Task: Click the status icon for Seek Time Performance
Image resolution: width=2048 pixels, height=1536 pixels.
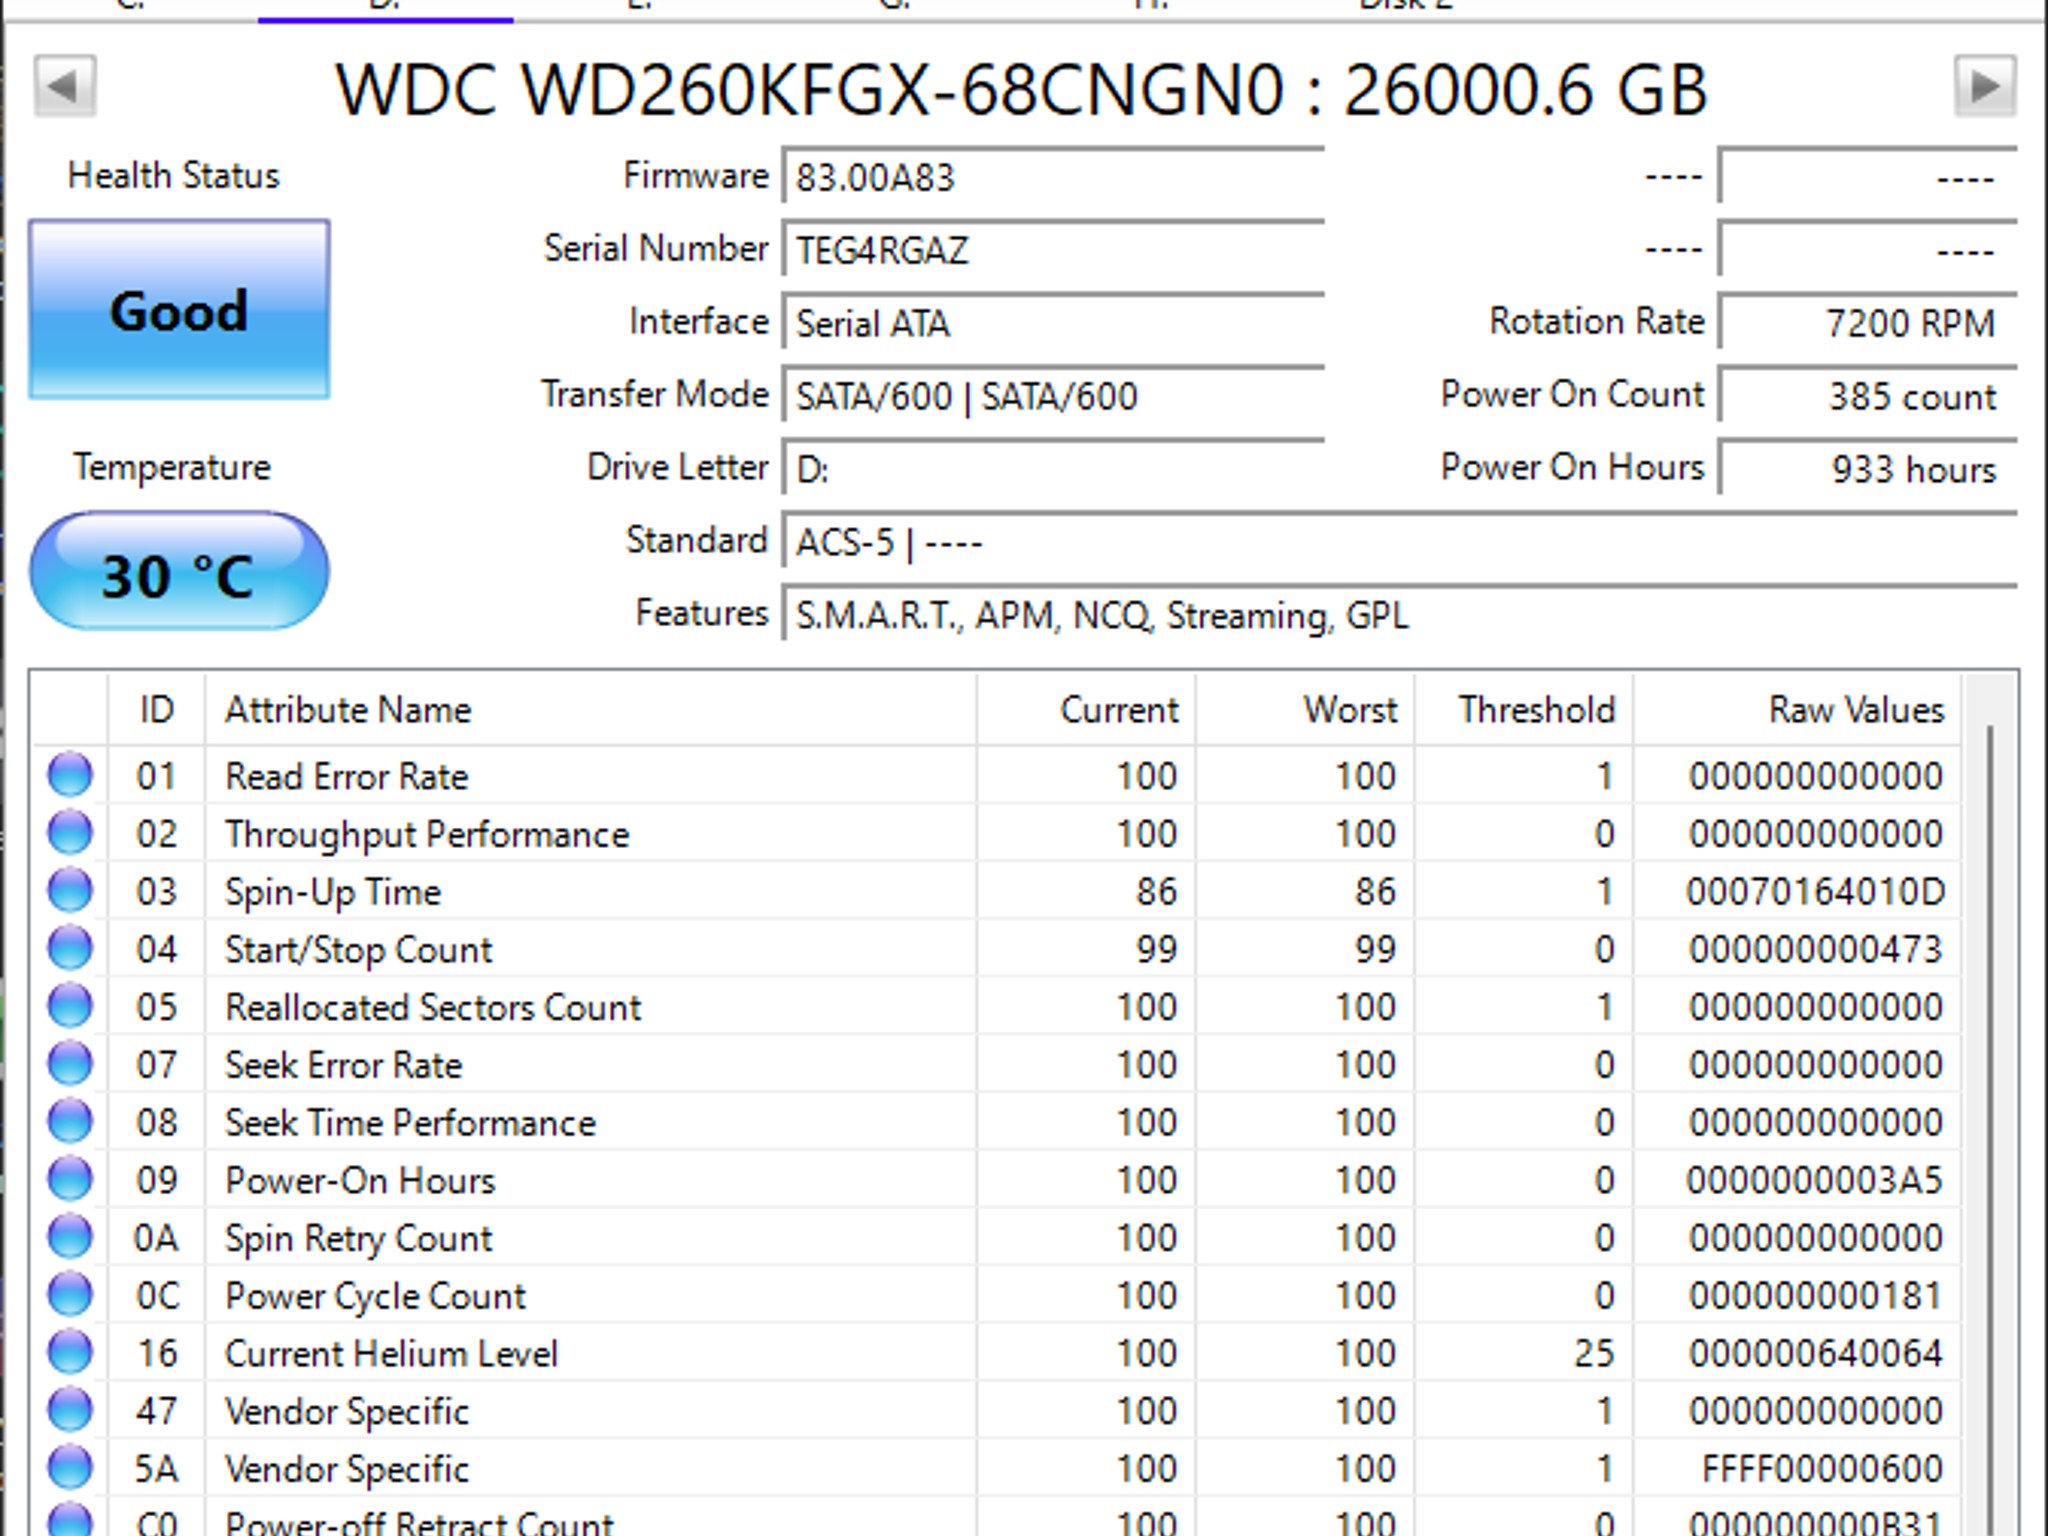Action: pos(70,1122)
